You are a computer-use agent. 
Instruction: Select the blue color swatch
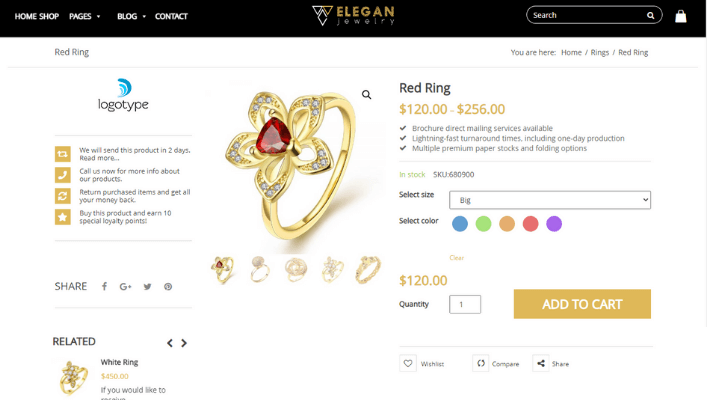click(460, 224)
